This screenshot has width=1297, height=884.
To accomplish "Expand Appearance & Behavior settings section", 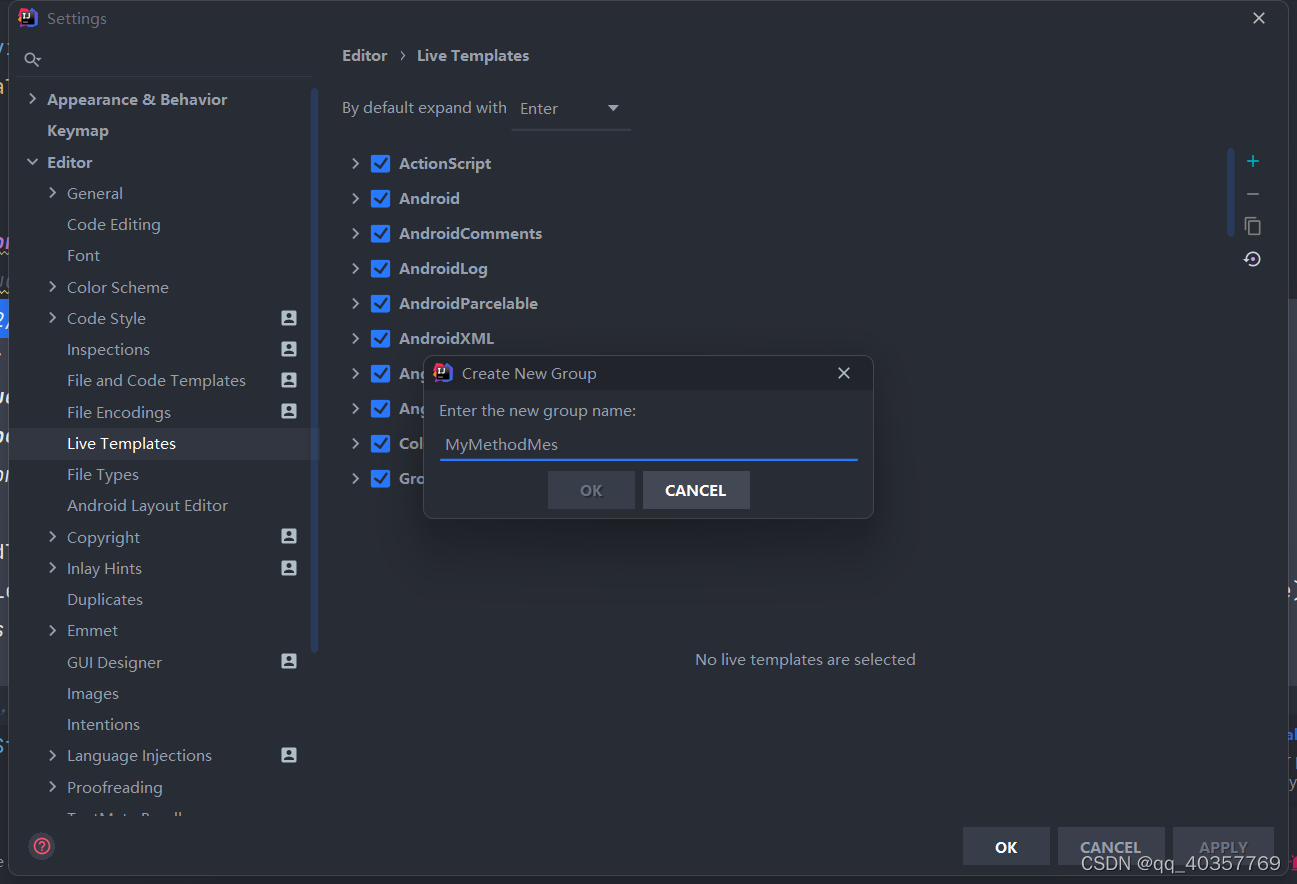I will point(33,99).
